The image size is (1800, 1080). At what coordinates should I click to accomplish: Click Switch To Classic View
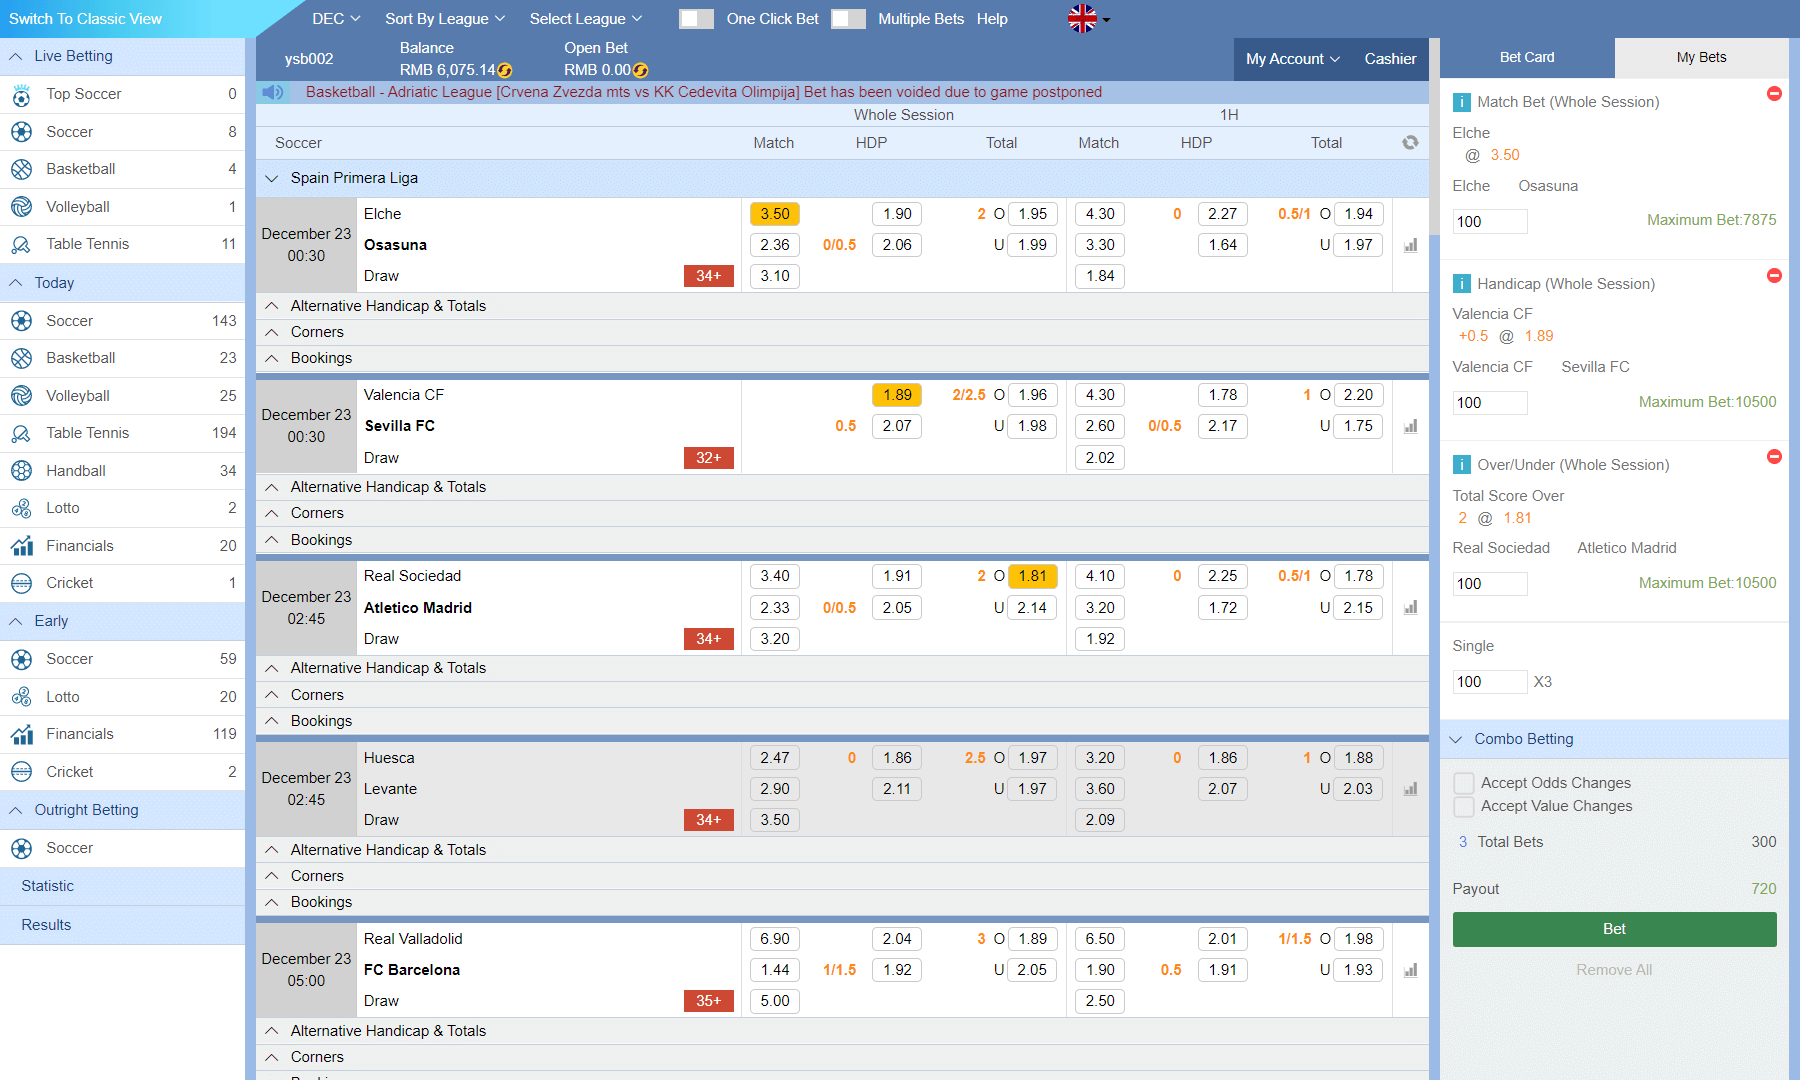(x=85, y=19)
